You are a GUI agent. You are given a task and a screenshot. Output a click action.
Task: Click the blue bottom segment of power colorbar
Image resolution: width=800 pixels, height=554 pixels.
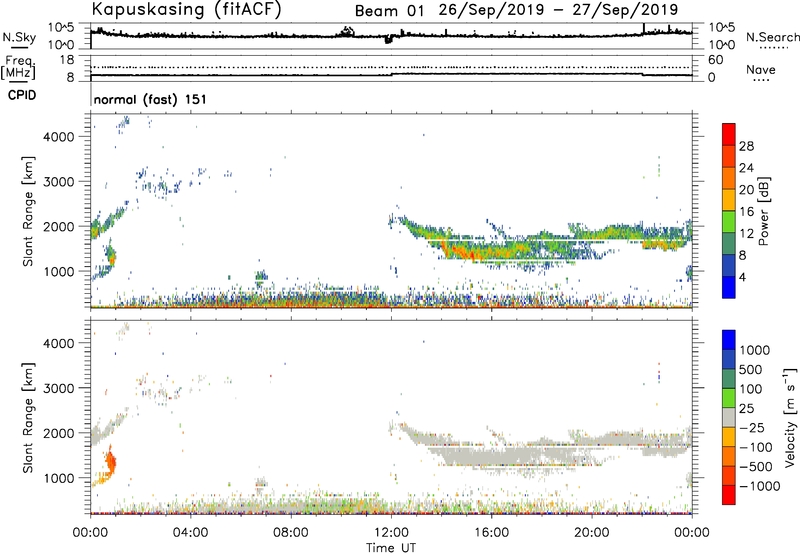(729, 287)
